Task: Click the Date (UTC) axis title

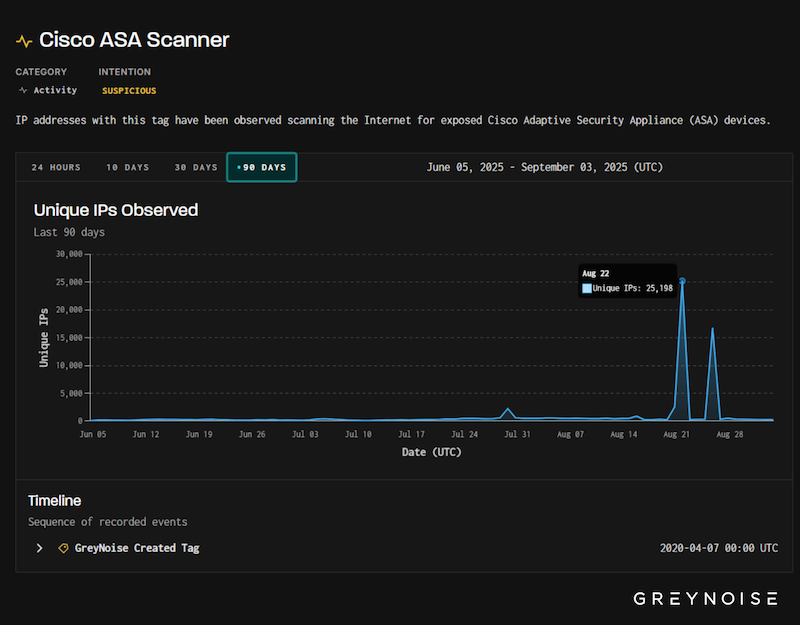Action: click(432, 452)
